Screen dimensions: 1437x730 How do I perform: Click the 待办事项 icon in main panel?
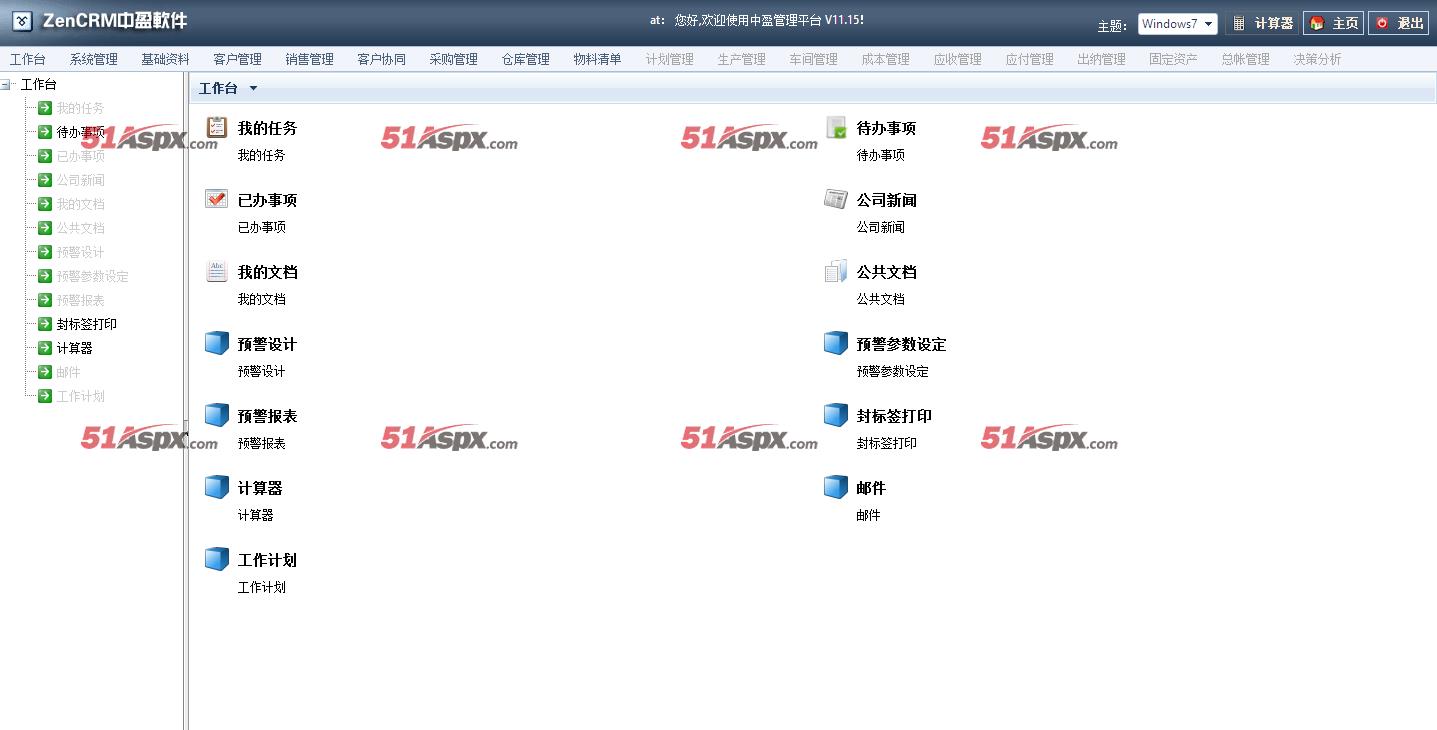pyautogui.click(x=835, y=128)
